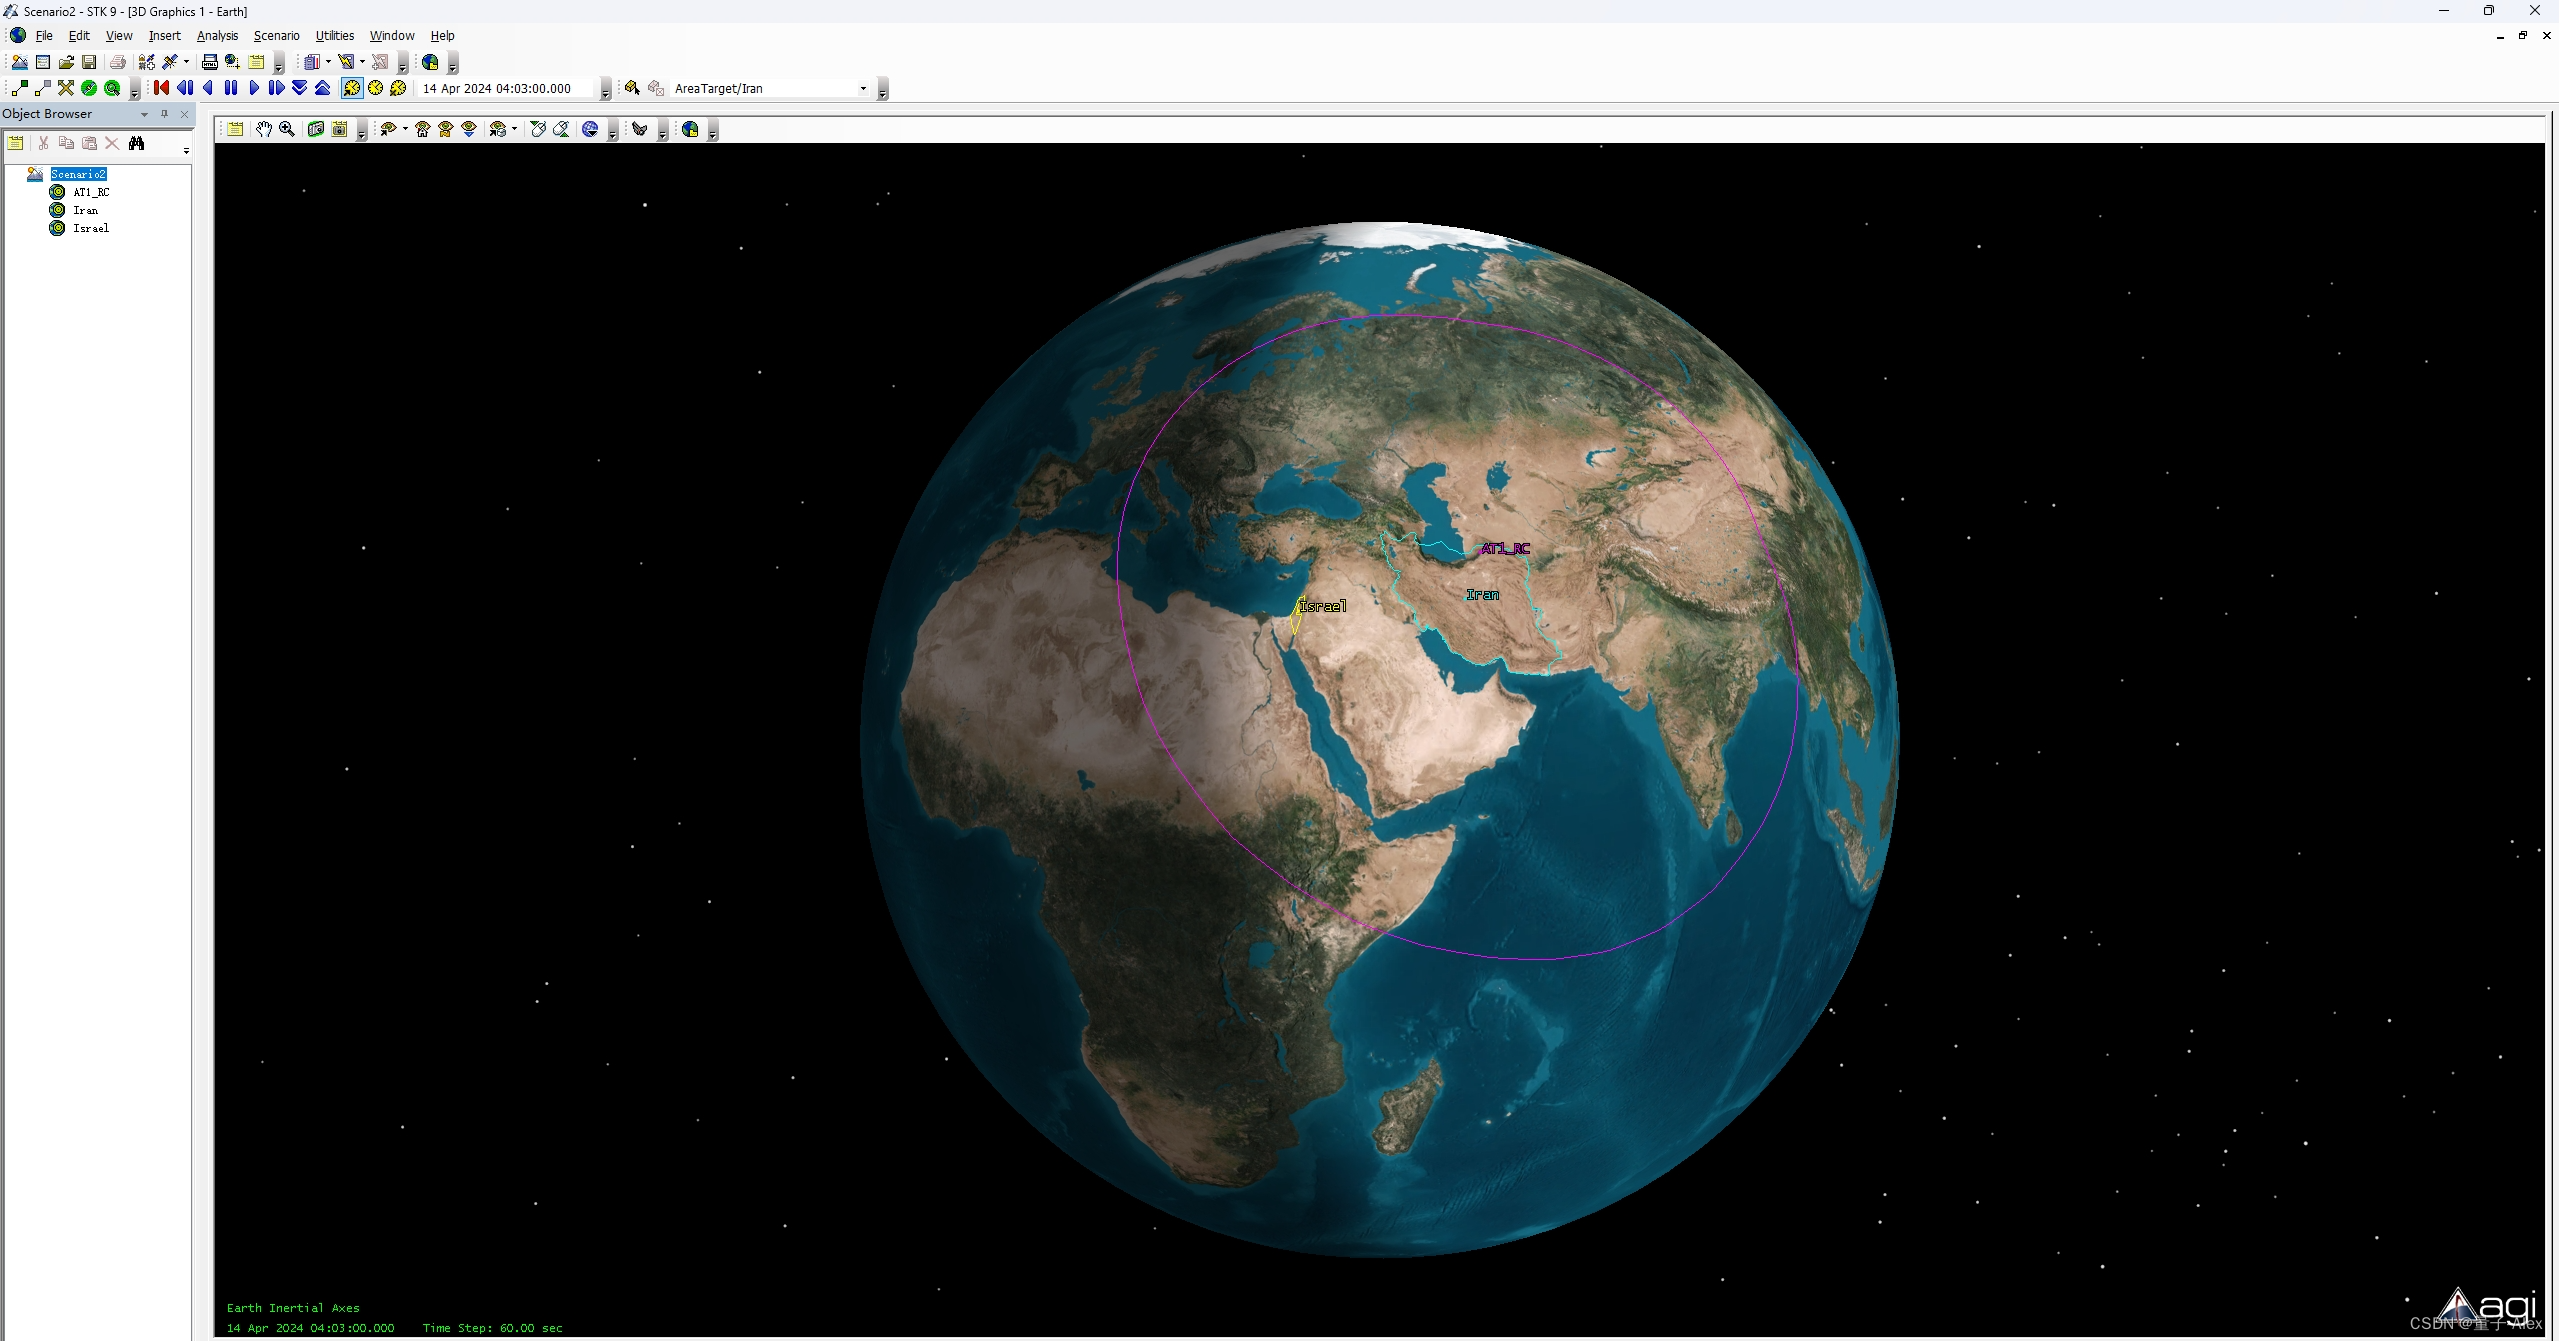Open the AreaTarget/Iran object dropdown
2559x1341 pixels.
[x=863, y=88]
